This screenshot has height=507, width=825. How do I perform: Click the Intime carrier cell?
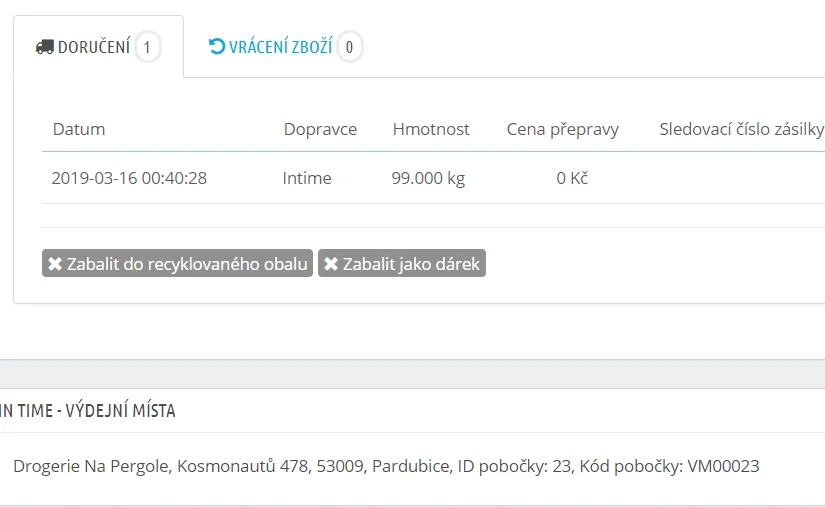coord(307,179)
